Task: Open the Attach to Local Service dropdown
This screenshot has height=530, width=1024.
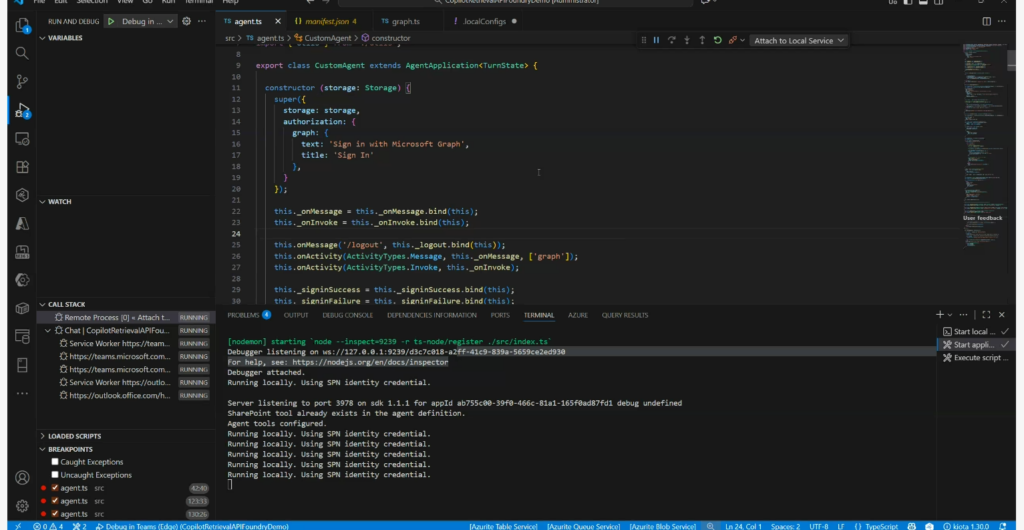Action: coord(800,40)
